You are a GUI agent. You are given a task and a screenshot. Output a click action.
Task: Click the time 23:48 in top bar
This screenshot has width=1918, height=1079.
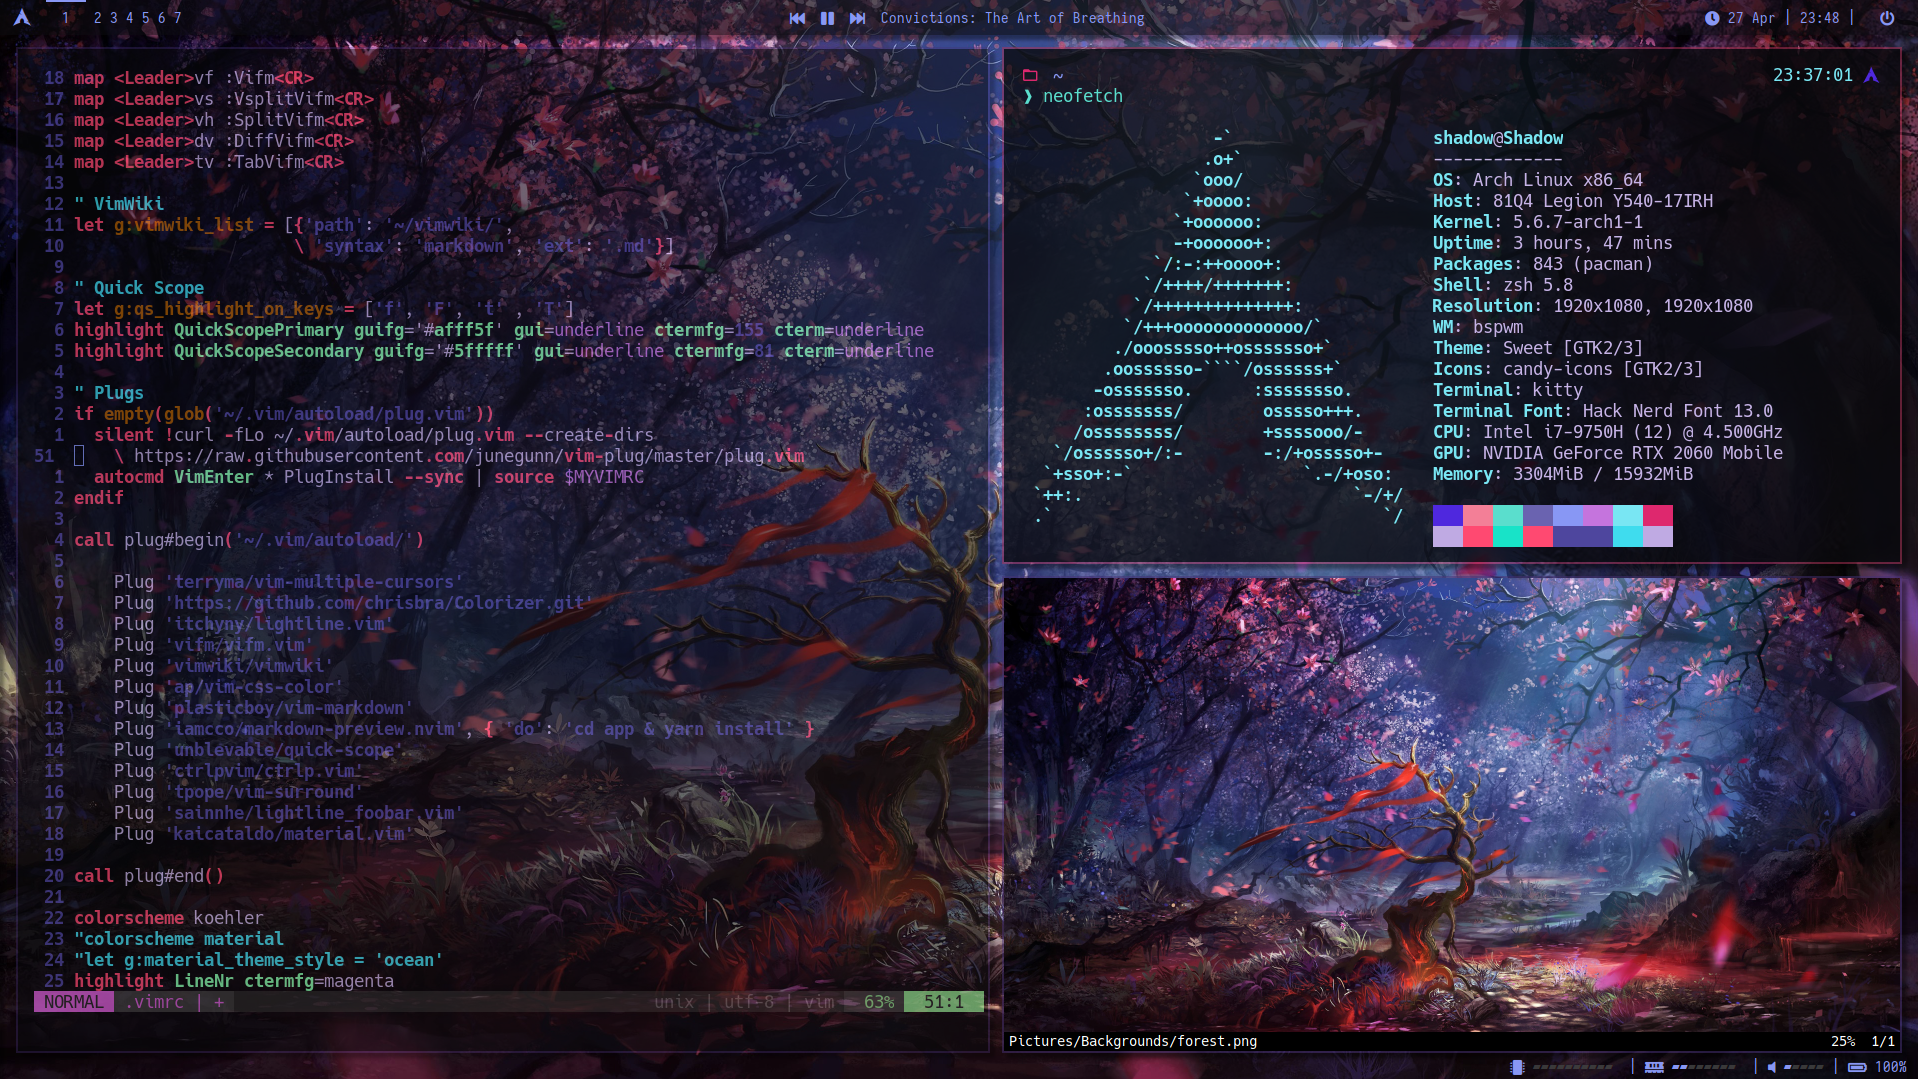coord(1819,18)
